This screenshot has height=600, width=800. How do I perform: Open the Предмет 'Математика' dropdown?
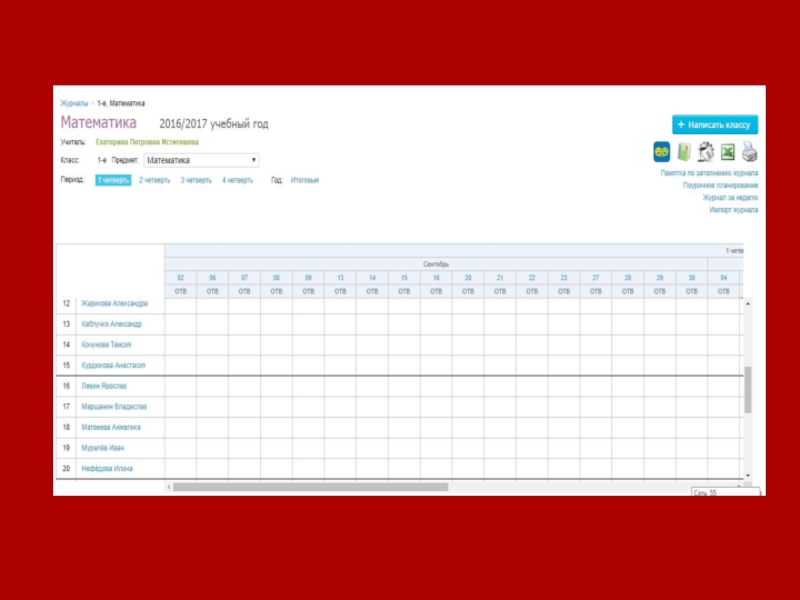201,160
